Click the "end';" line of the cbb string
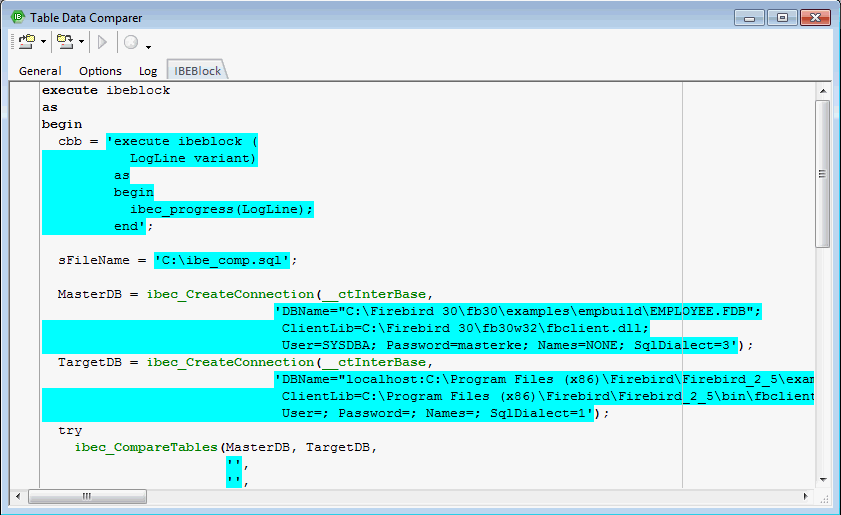 pyautogui.click(x=134, y=226)
